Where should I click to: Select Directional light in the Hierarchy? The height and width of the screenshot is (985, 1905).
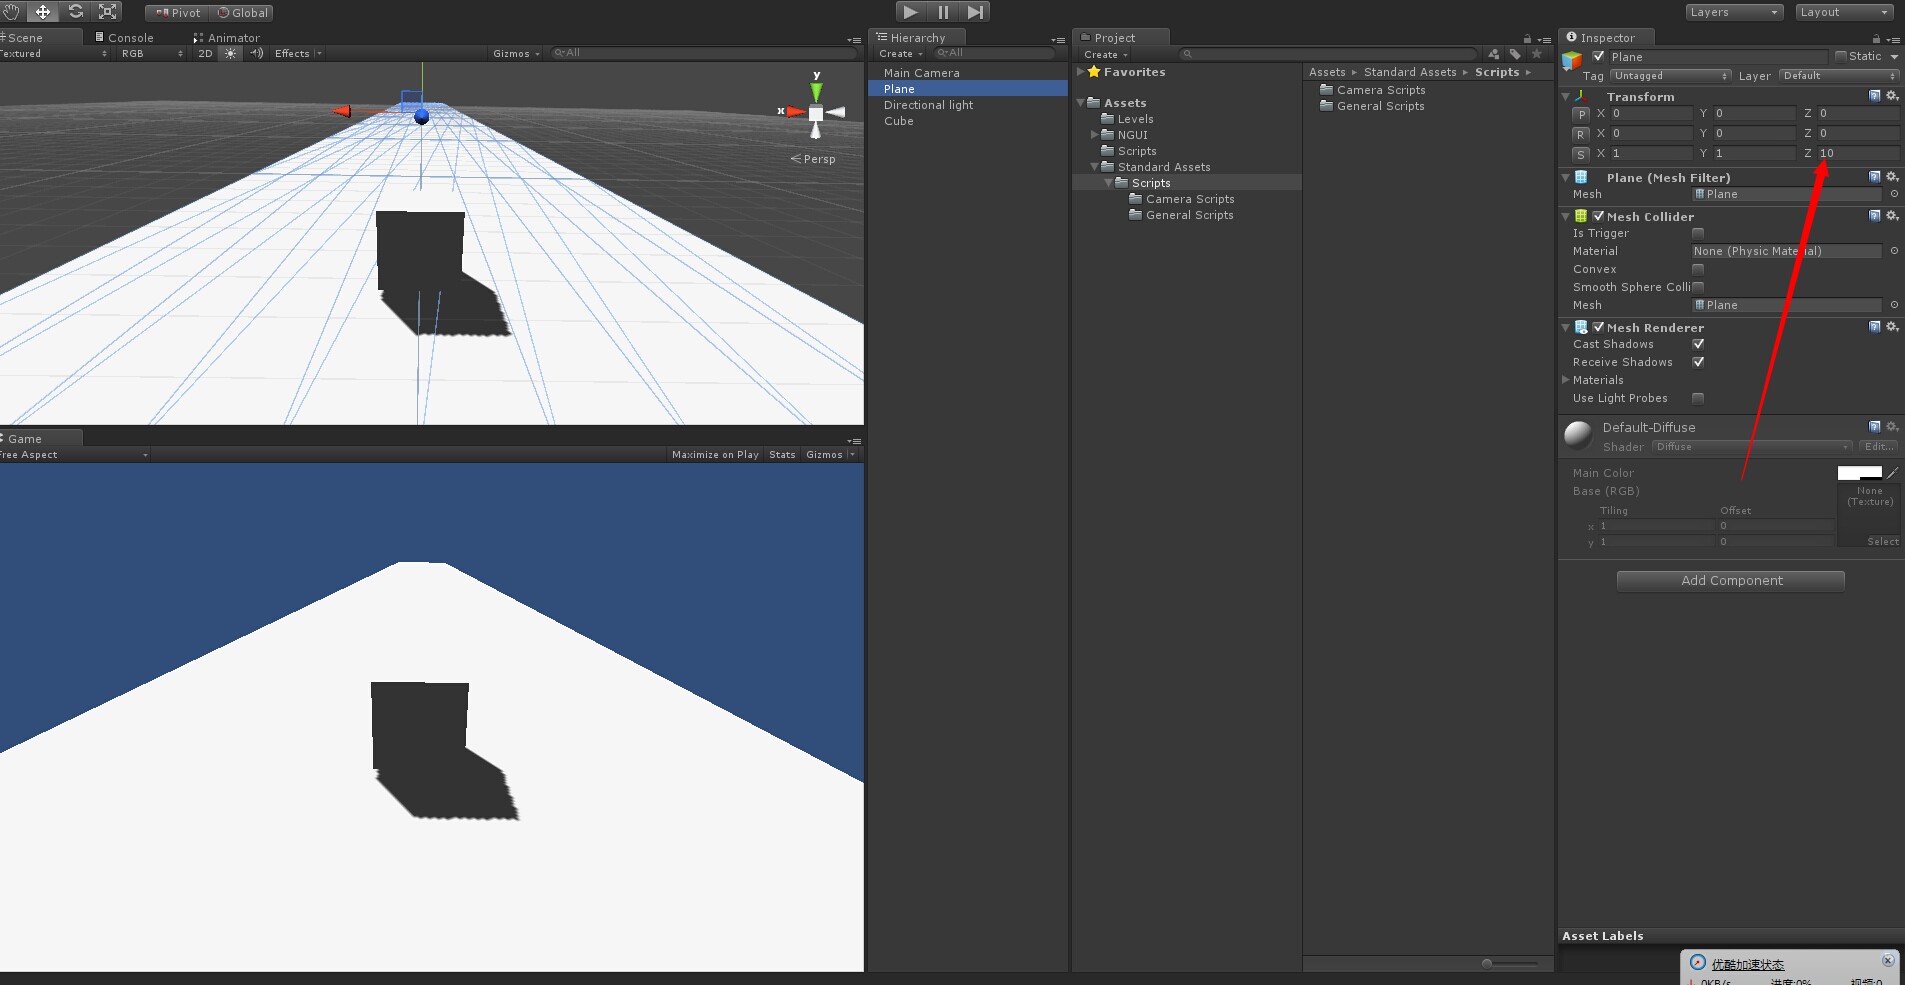(930, 104)
